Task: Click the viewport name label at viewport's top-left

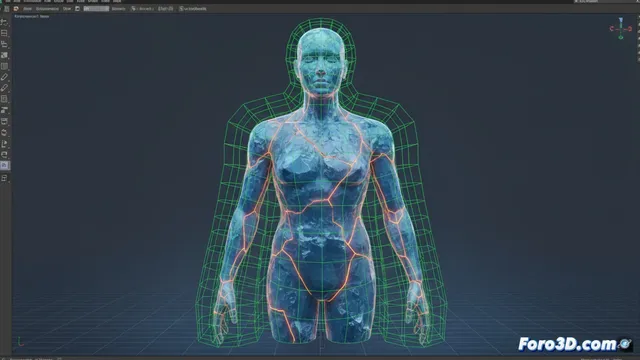Action: pyautogui.click(x=32, y=17)
